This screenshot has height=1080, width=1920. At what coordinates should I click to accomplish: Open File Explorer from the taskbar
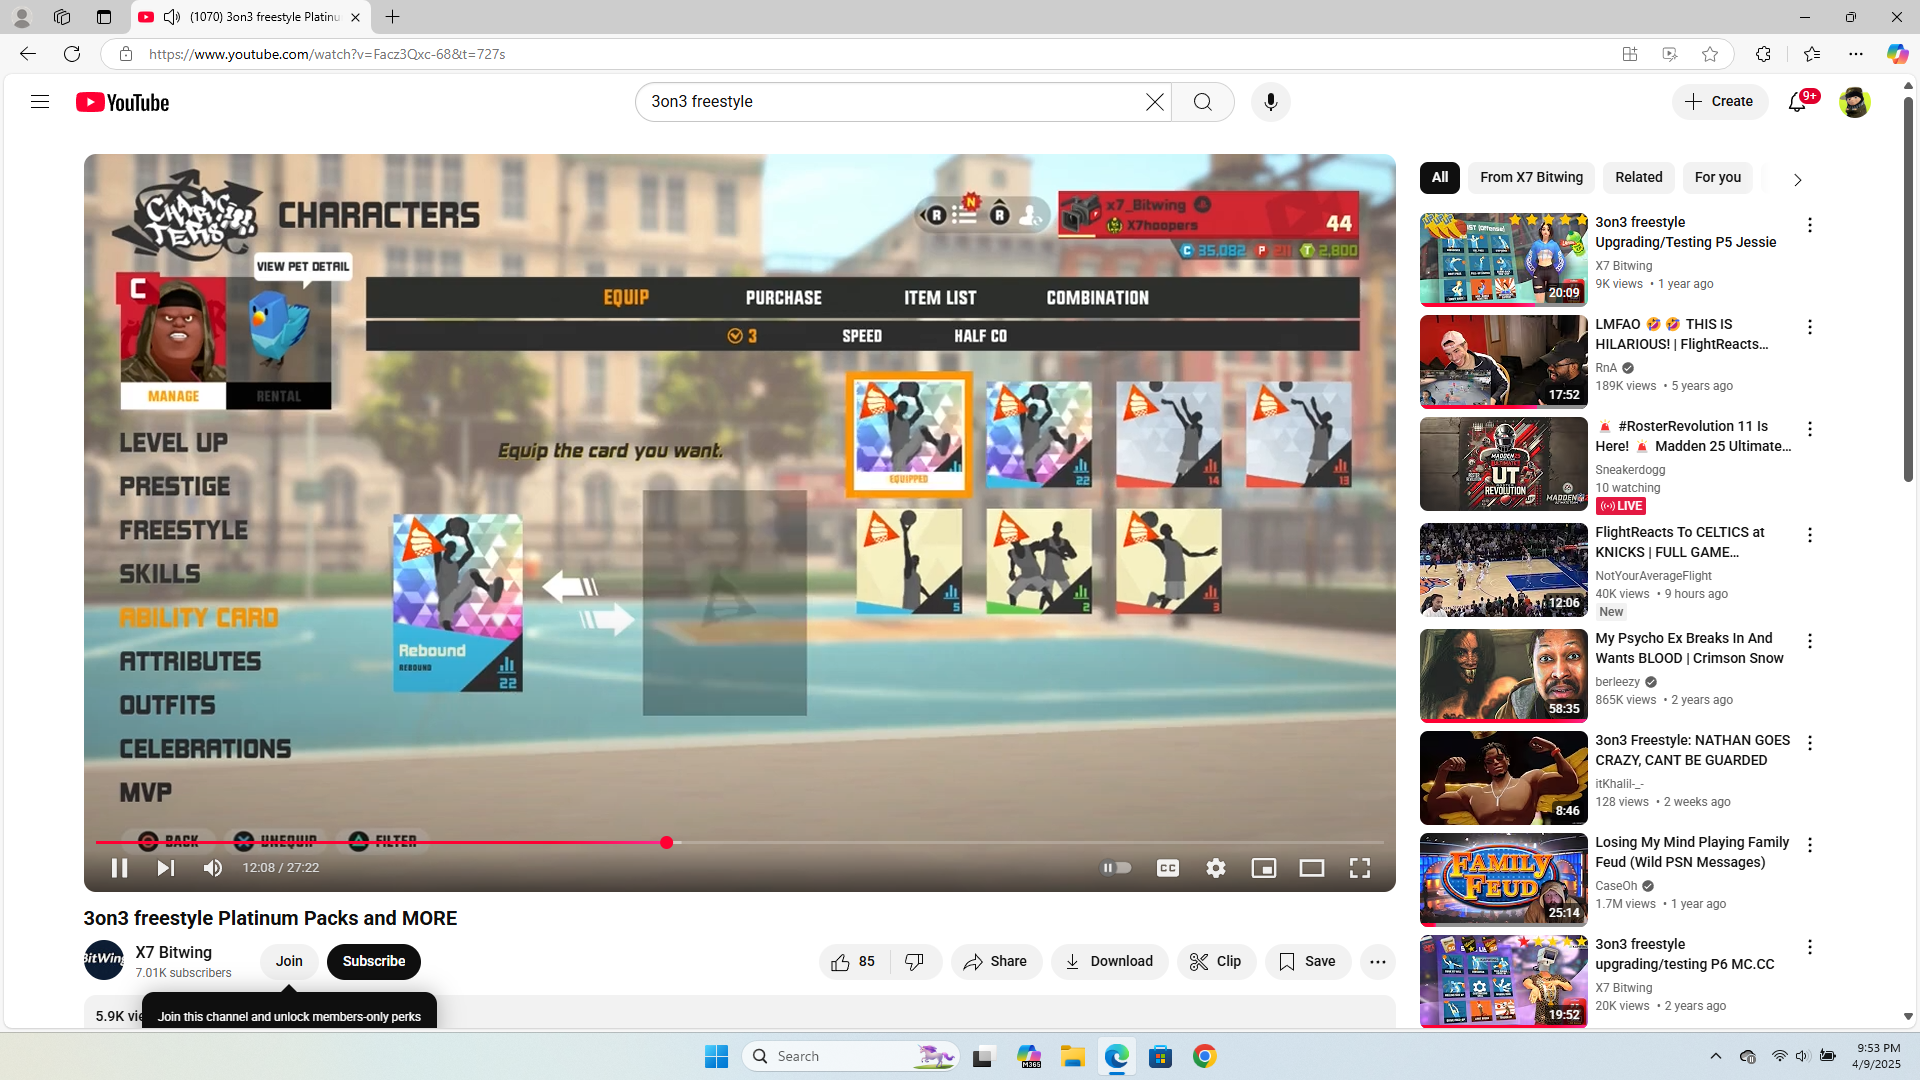pyautogui.click(x=1072, y=1057)
